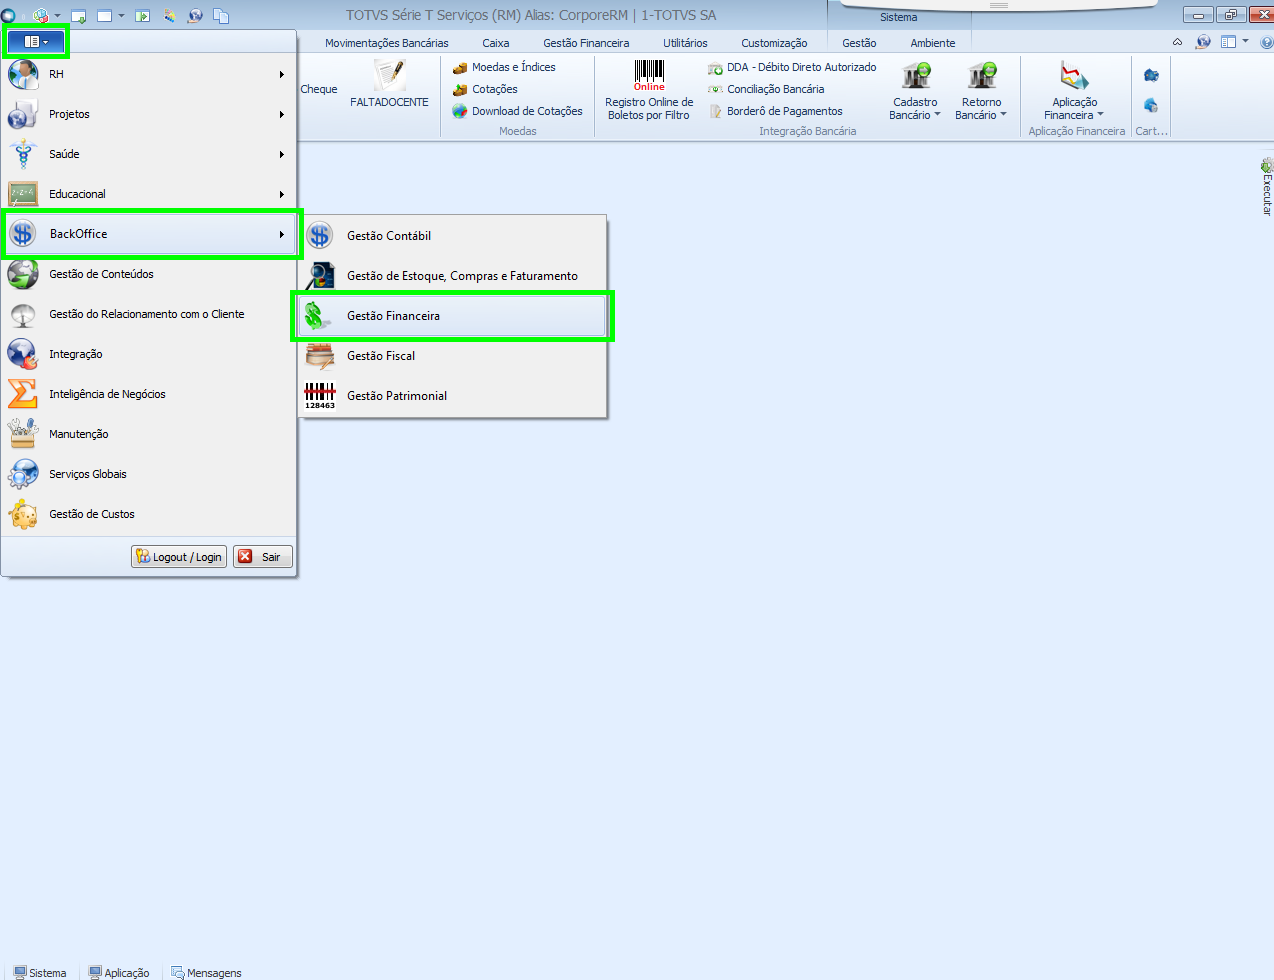
Task: Open the Cadastro Bancário dropdown arrow
Action: 937,115
